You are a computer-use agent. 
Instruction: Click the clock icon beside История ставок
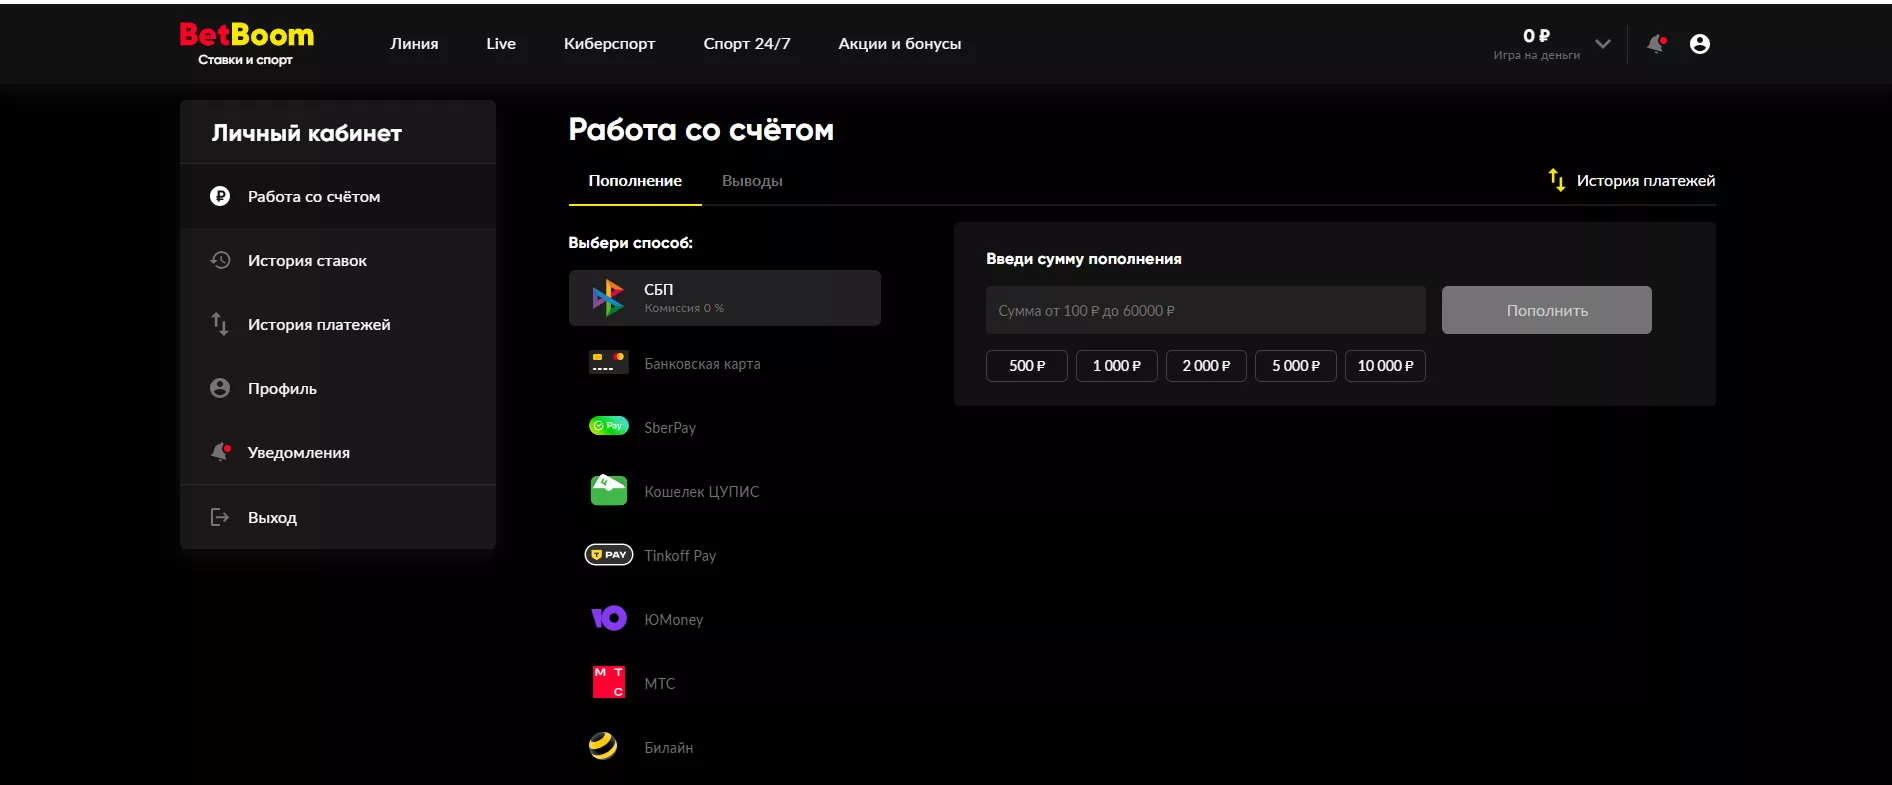click(220, 260)
